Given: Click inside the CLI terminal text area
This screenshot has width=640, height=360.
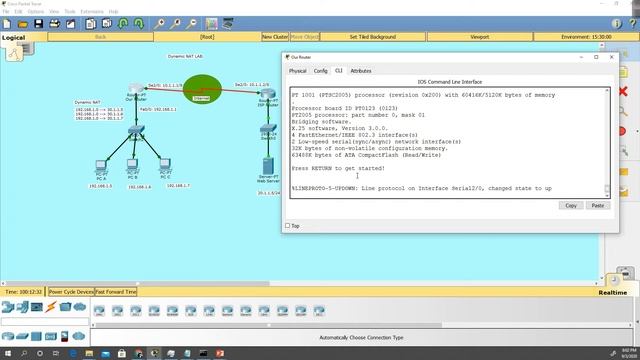Looking at the screenshot, I should pos(447,142).
